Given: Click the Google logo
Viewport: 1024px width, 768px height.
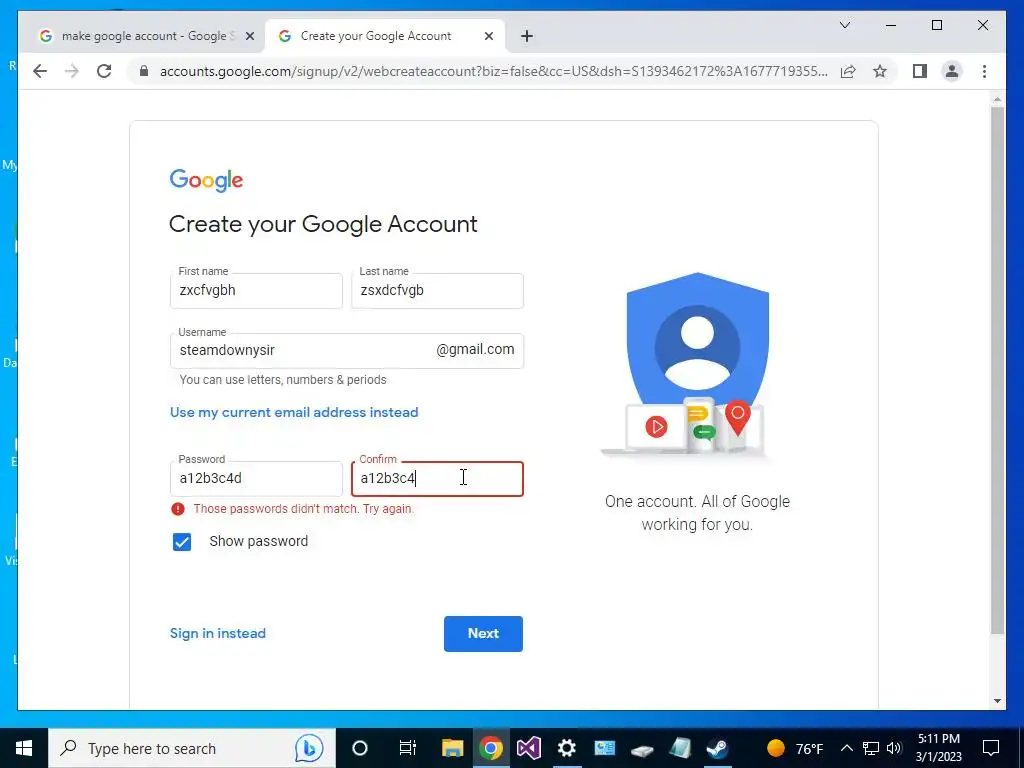Looking at the screenshot, I should pyautogui.click(x=206, y=180).
